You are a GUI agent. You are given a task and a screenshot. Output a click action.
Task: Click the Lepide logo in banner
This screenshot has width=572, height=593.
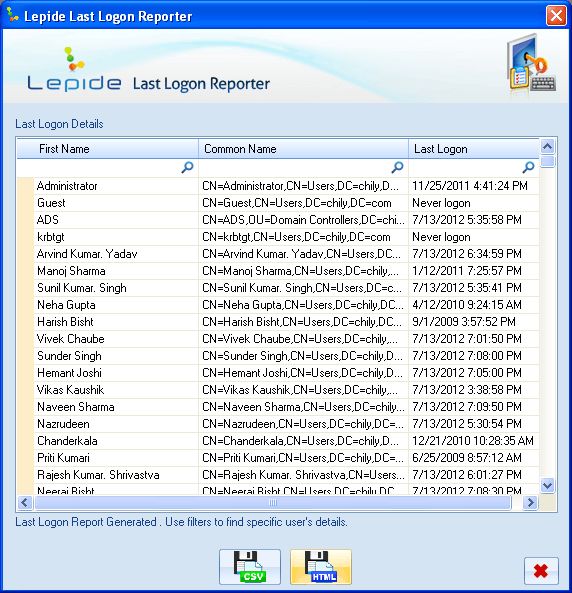tap(74, 70)
